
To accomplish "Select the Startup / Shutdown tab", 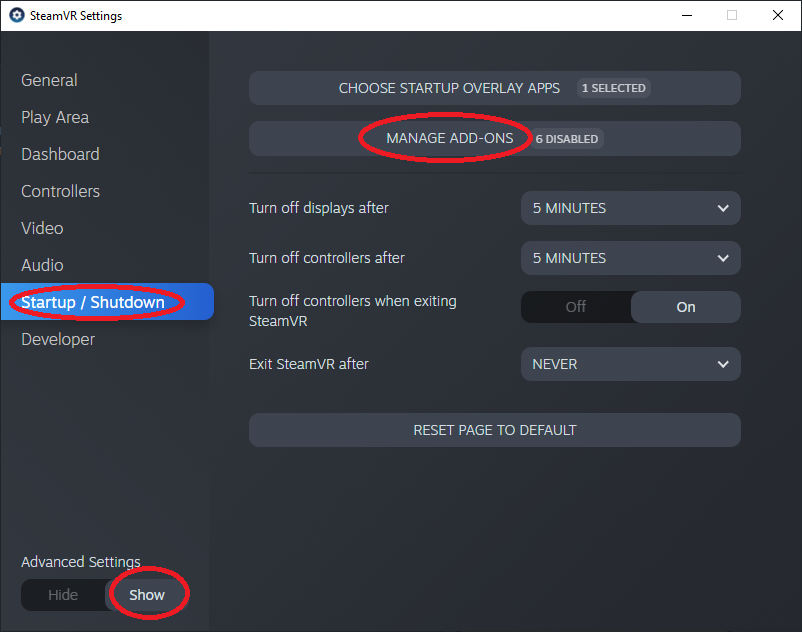I will pyautogui.click(x=107, y=302).
